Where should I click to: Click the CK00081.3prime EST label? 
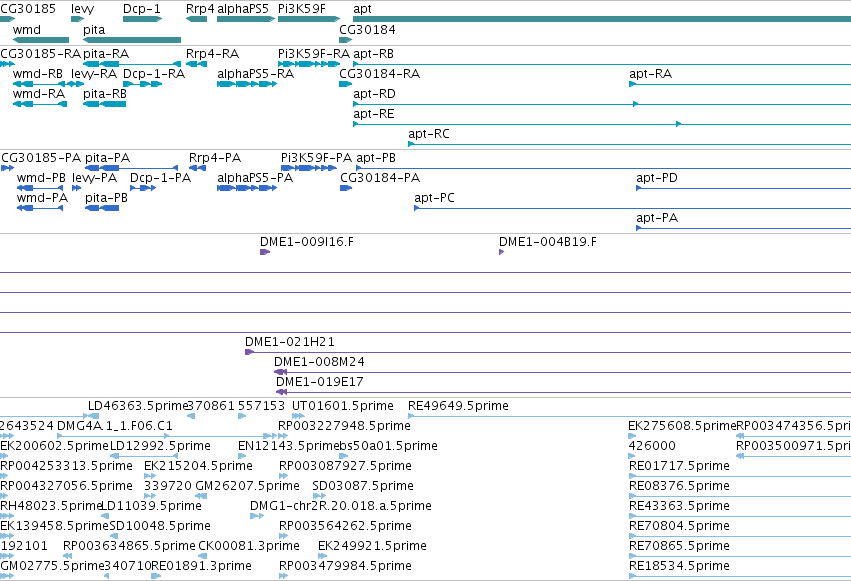(249, 546)
